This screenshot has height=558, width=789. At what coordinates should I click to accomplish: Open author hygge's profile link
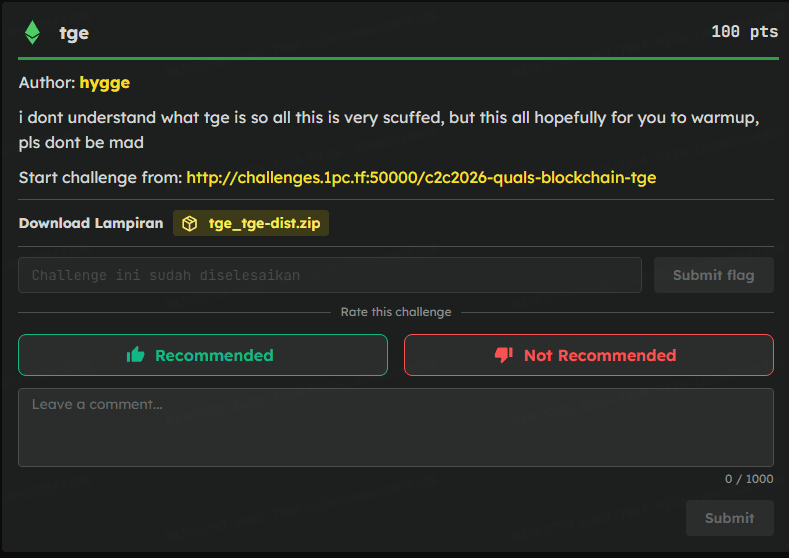pyautogui.click(x=105, y=82)
